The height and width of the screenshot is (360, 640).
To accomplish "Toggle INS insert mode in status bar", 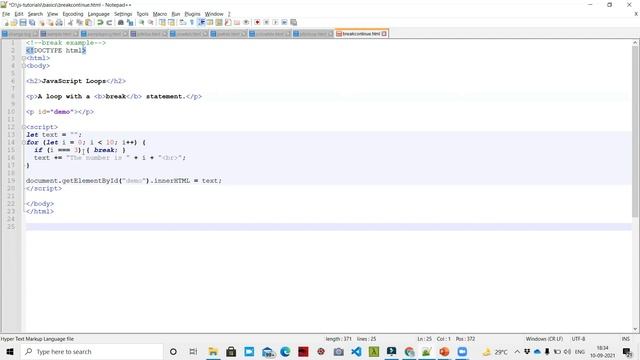I will 625,339.
